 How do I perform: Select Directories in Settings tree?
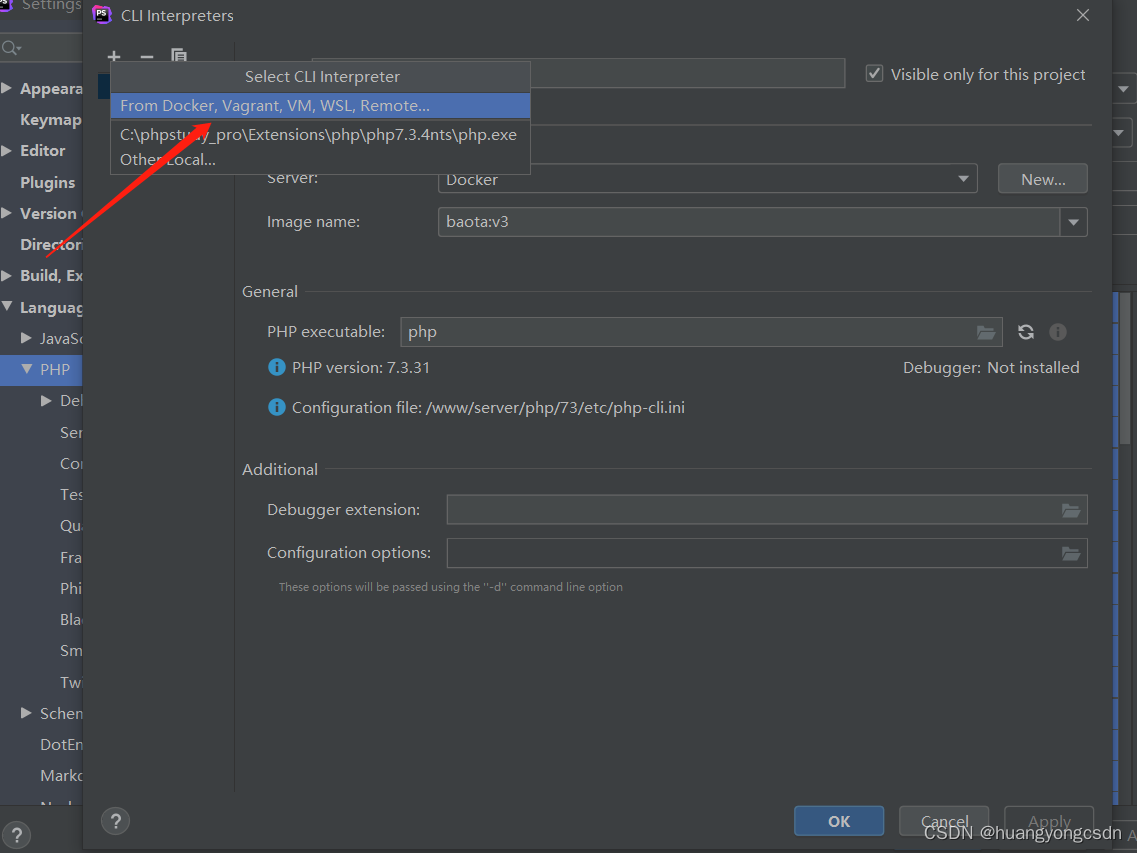pos(51,244)
